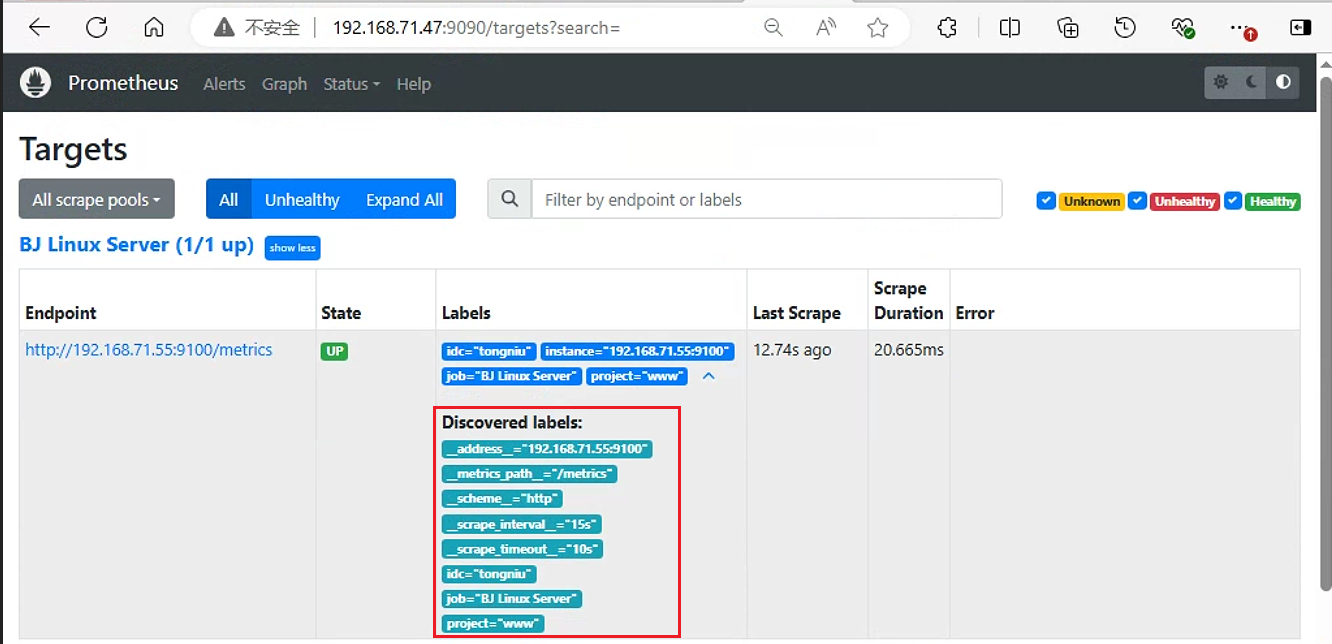Add this page to favorites
The width and height of the screenshot is (1332, 644).
pyautogui.click(x=878, y=28)
